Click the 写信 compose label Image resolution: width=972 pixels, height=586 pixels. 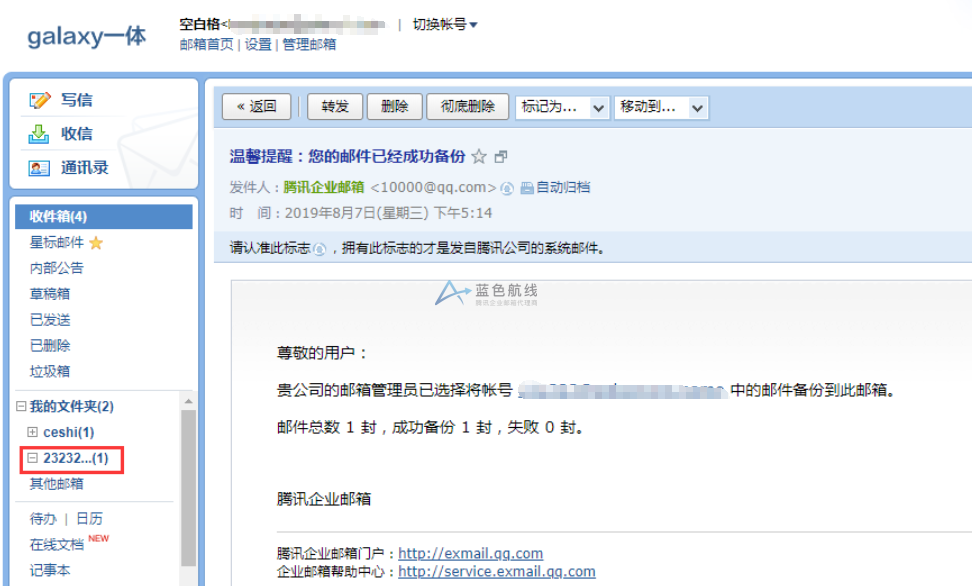(76, 100)
